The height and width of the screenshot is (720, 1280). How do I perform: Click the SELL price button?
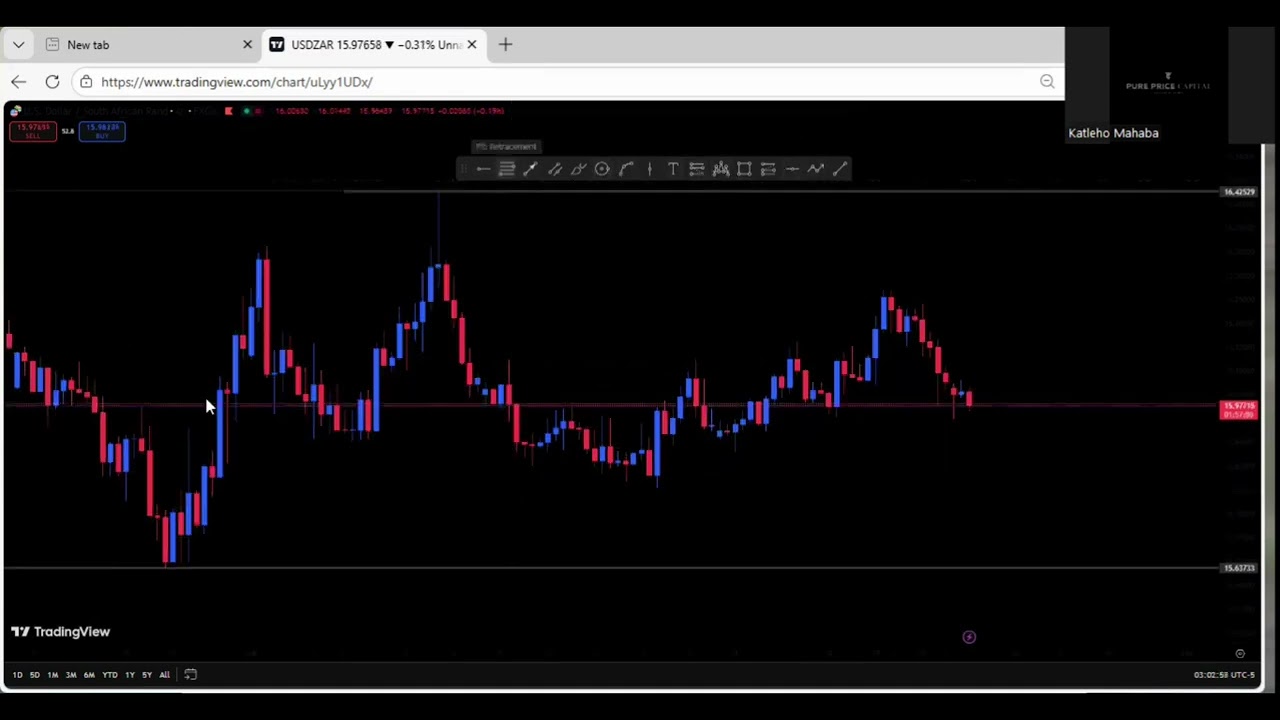coord(33,131)
